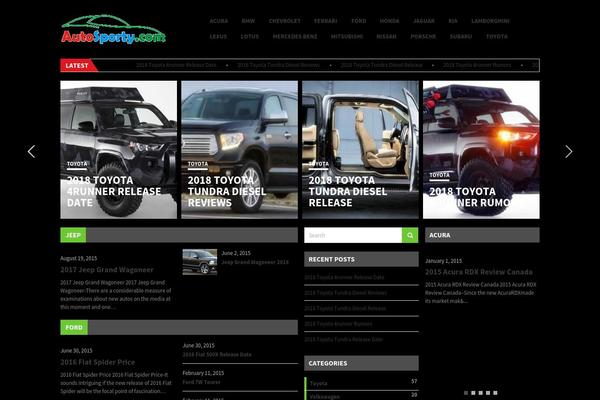This screenshot has width=600, height=400.
Task: Open the AutoSporty.com logo
Action: [113, 30]
